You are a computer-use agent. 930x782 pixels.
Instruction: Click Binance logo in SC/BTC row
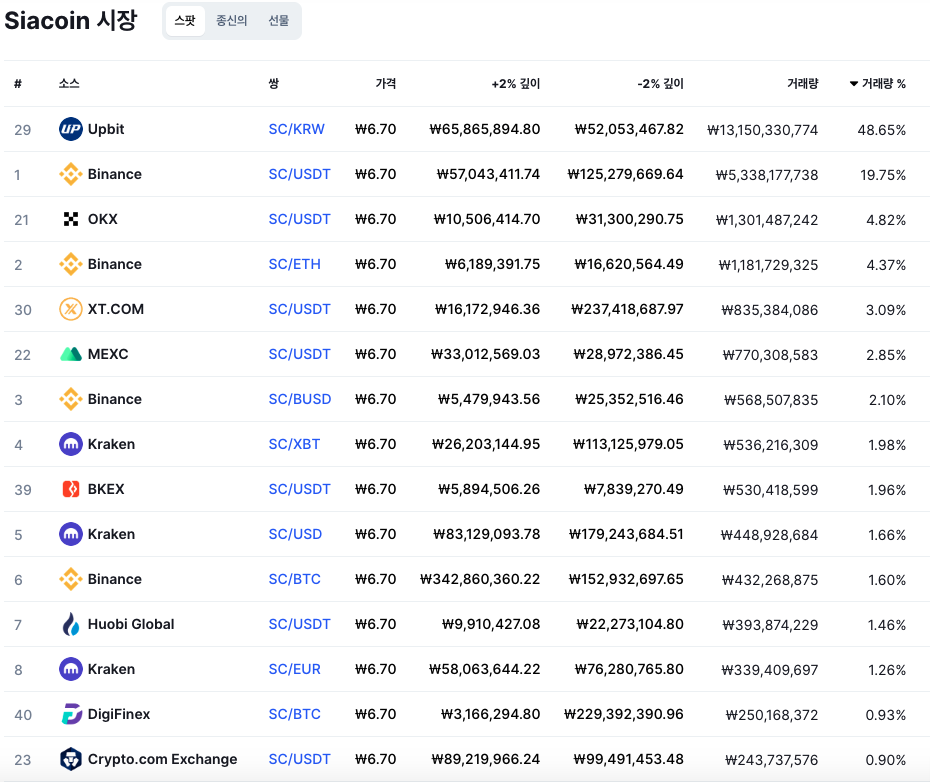pos(71,579)
